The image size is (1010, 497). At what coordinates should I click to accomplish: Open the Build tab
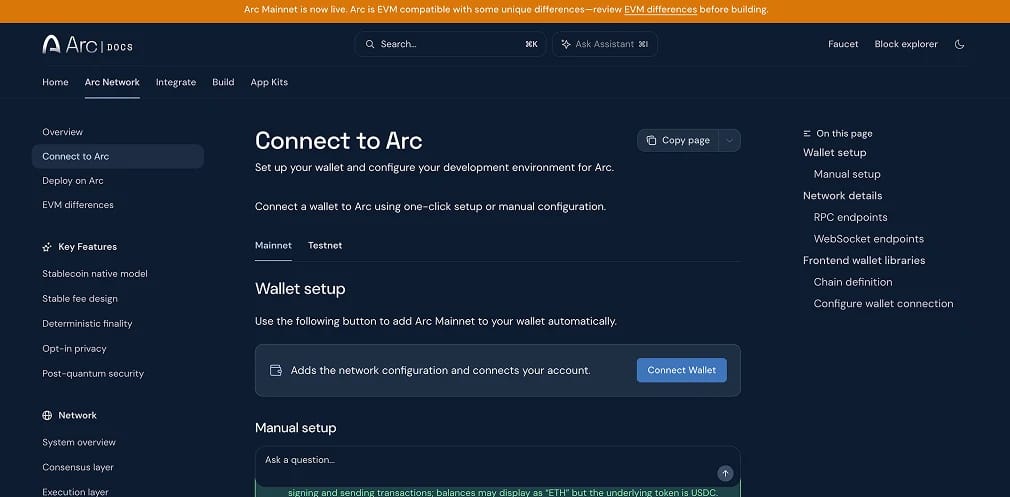[x=224, y=82]
